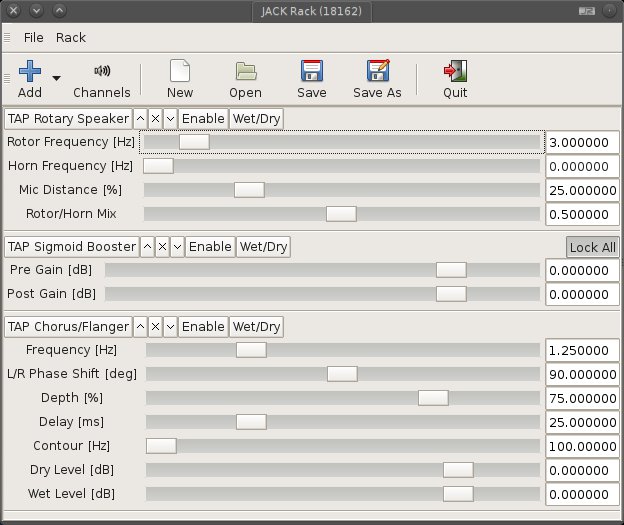This screenshot has width=624, height=525.
Task: Click the TAP Chorus/Flanger name button
Action: [68, 326]
